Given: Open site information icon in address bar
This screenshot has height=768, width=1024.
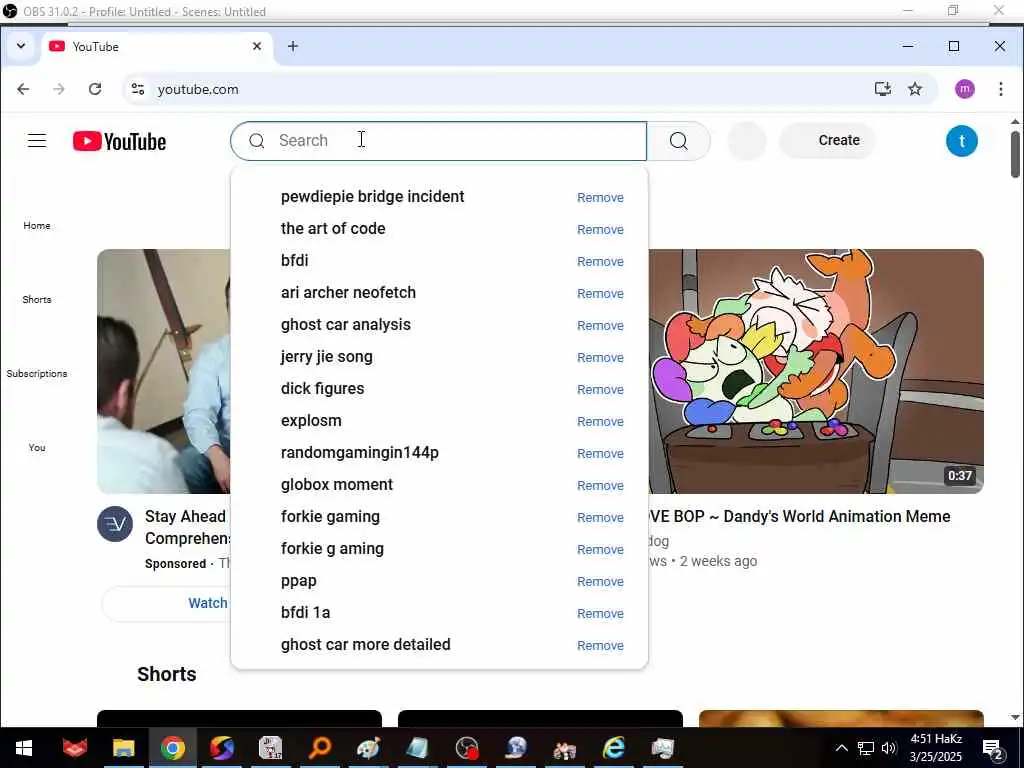Looking at the screenshot, I should 138,89.
